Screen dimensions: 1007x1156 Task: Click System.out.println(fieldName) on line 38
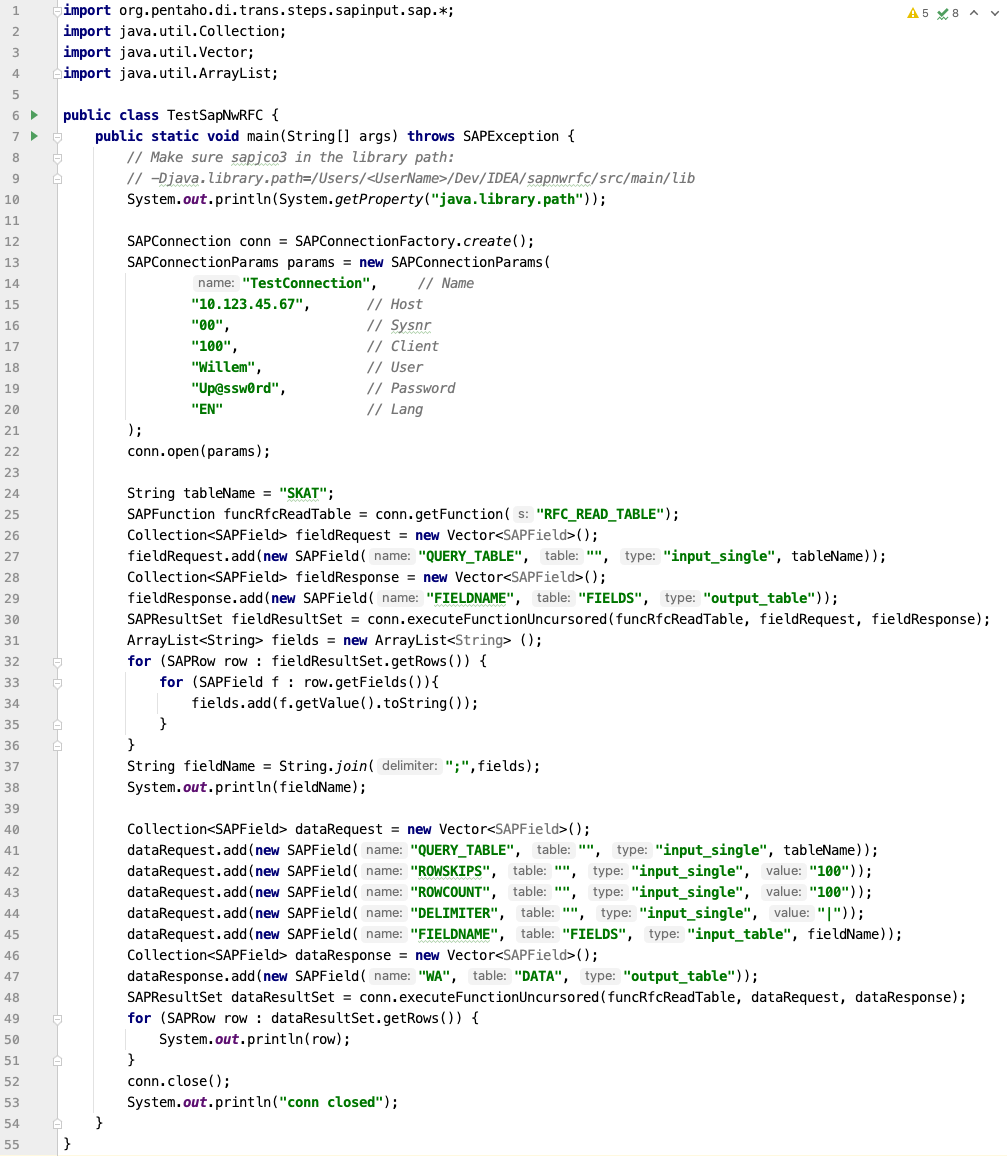(246, 787)
